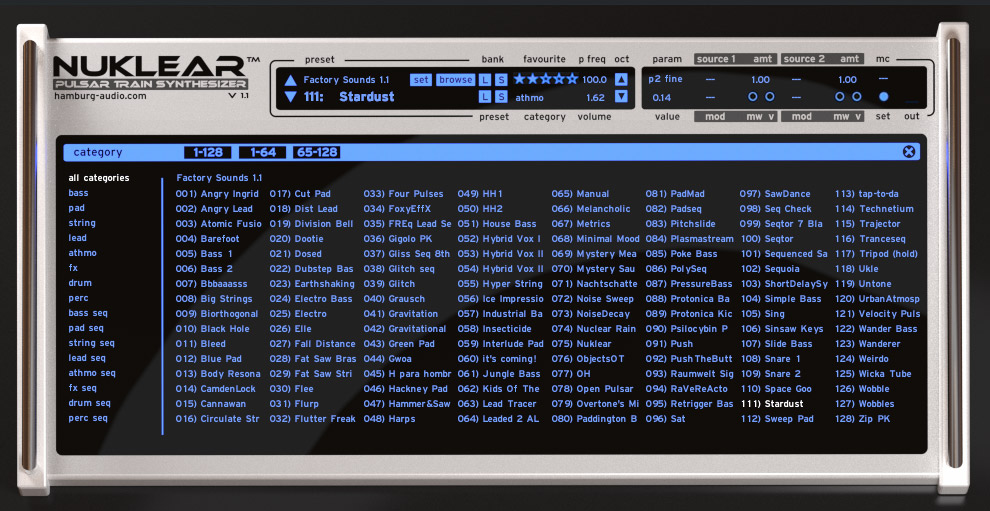Viewport: 990px width, 511px height.
Task: Select the Nuclear Rain preset
Action: [x=605, y=329]
